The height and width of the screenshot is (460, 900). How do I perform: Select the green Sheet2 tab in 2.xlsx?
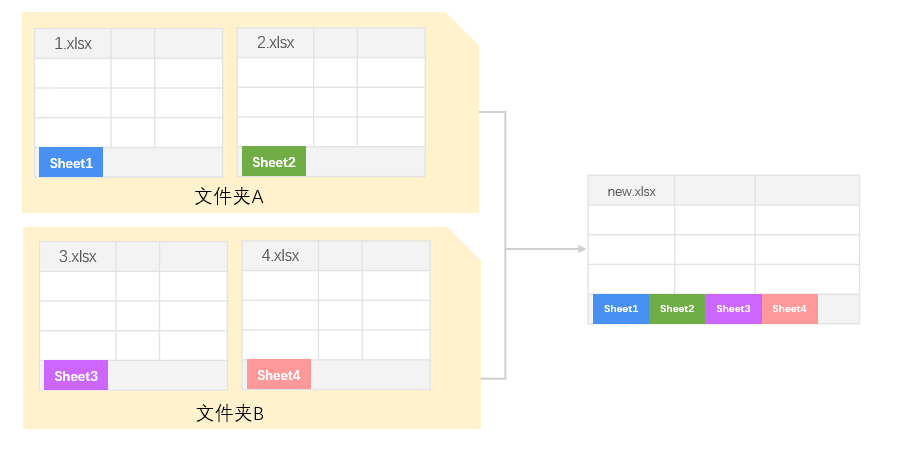[x=274, y=162]
